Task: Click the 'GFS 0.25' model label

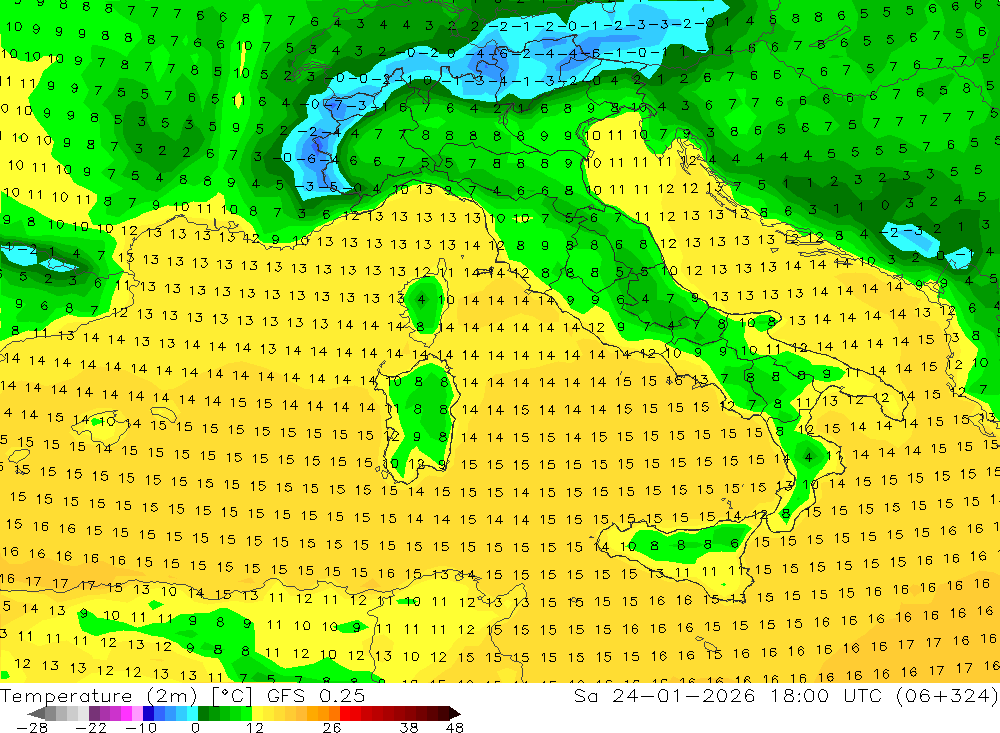Action: (x=316, y=695)
